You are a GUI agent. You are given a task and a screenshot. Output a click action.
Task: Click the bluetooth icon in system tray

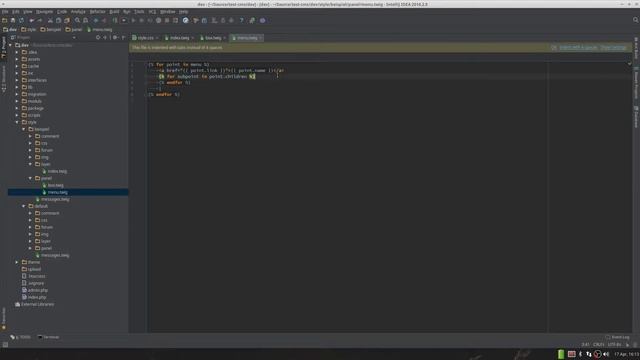[x=580, y=354]
